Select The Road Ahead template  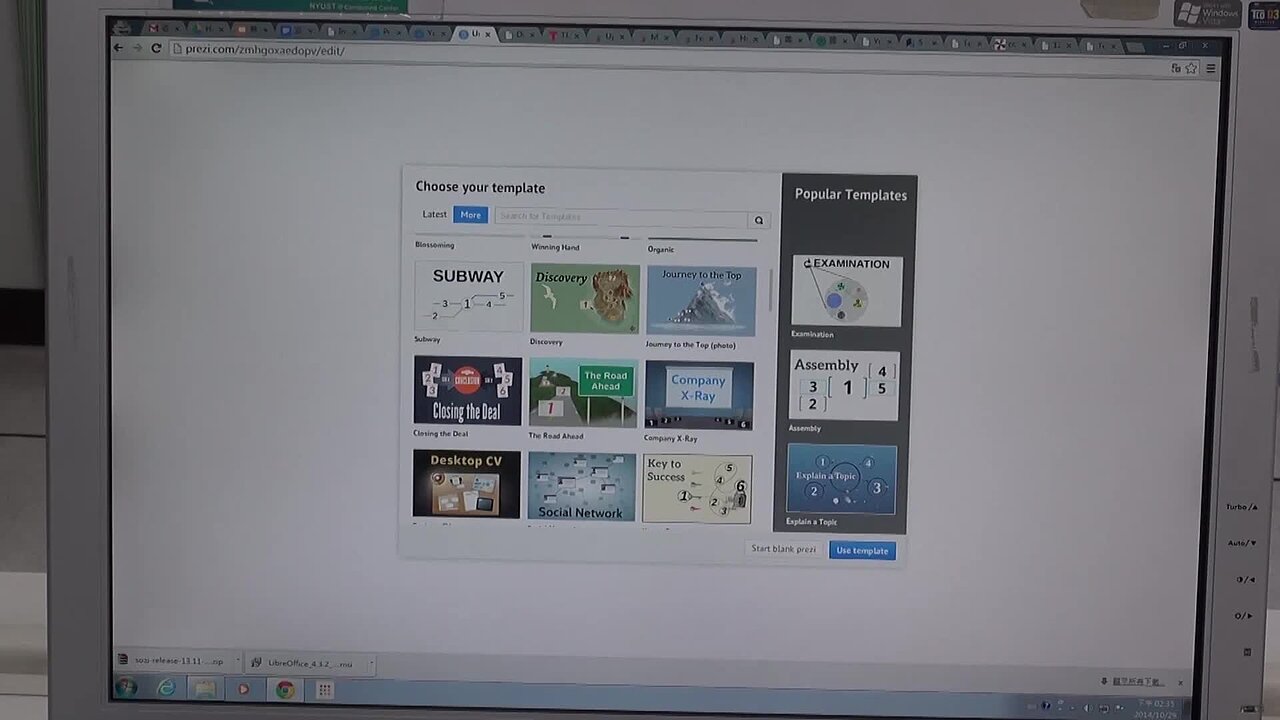pyautogui.click(x=583, y=393)
